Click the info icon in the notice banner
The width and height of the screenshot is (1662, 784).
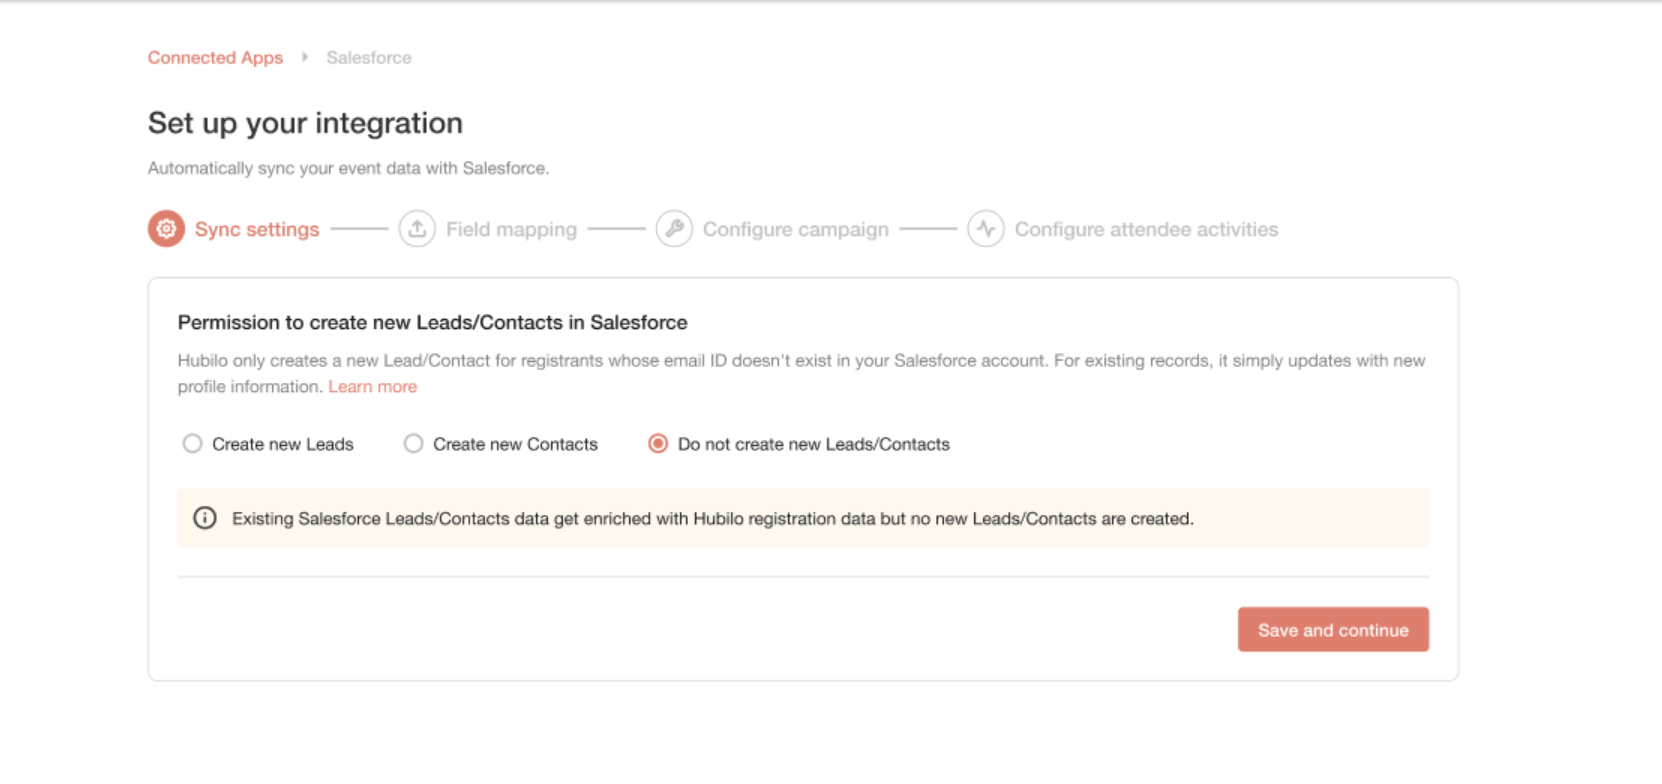coord(205,518)
